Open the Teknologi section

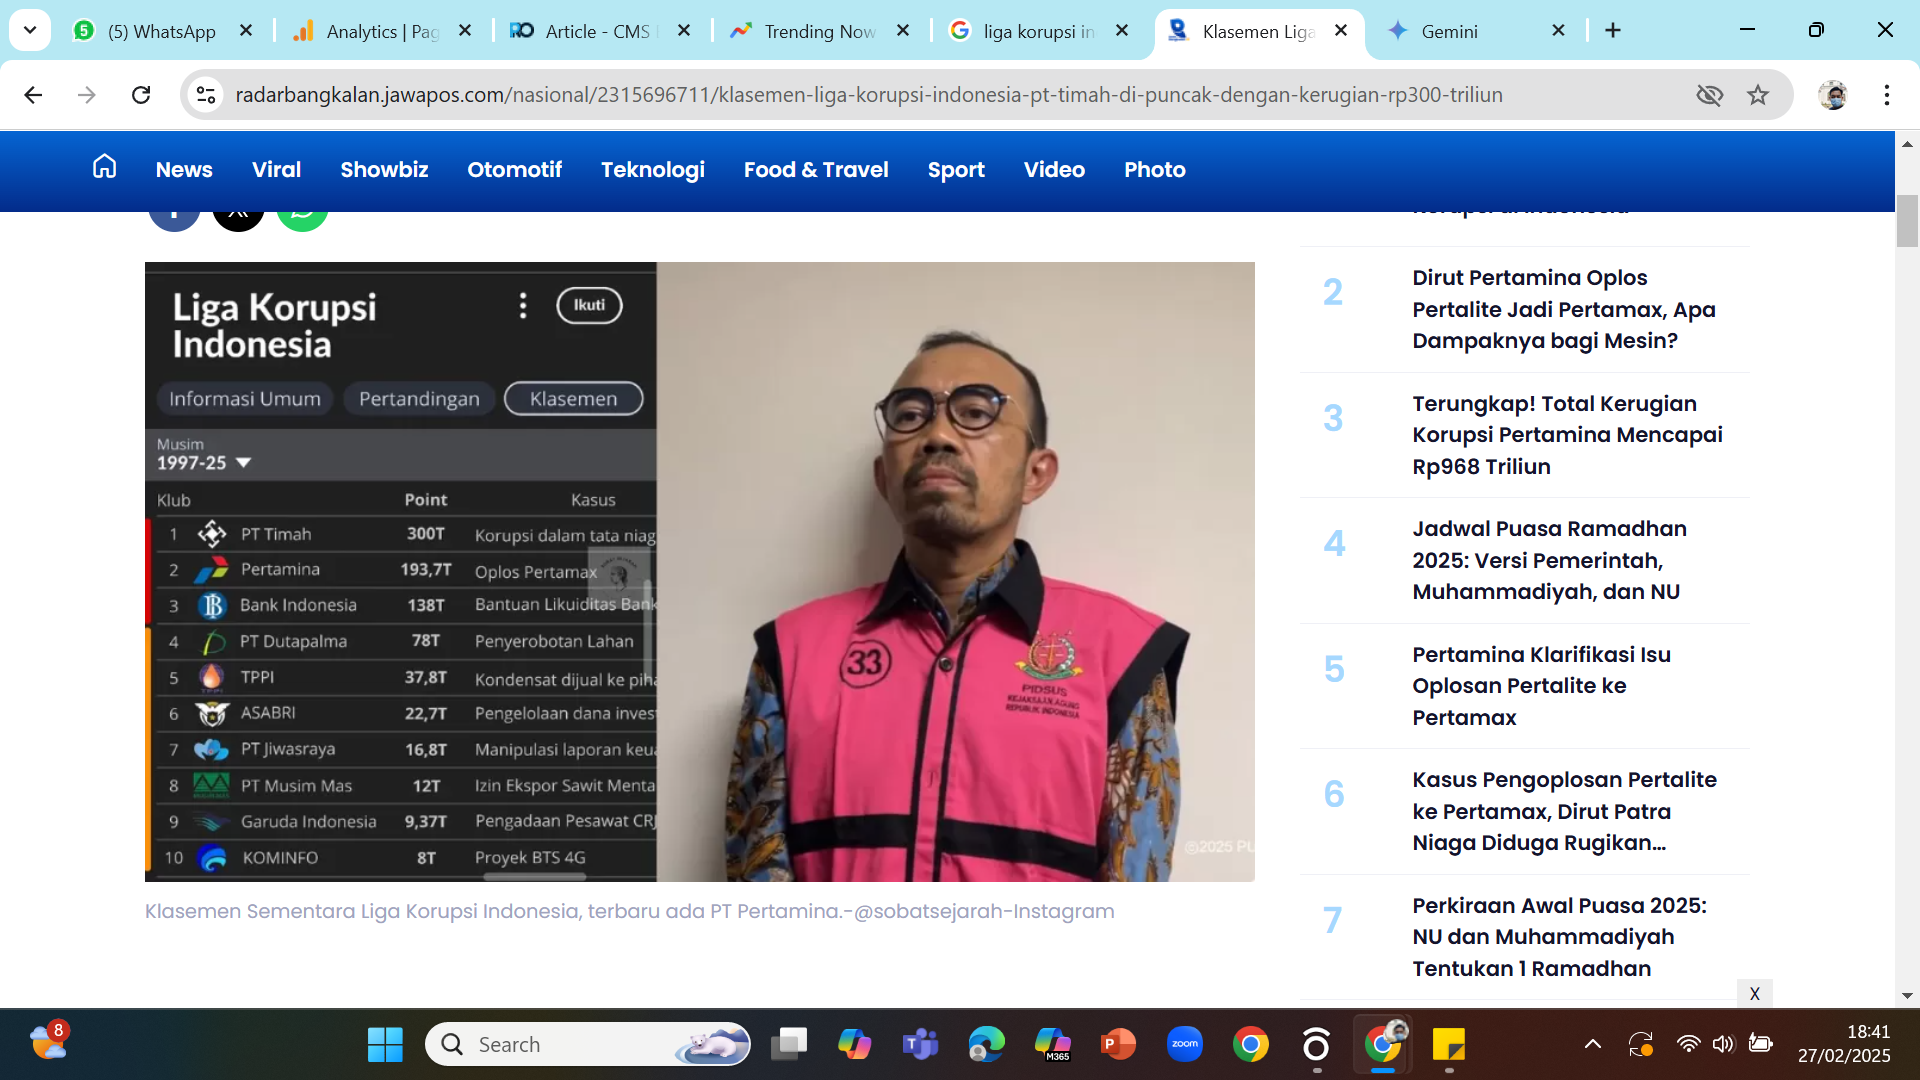[652, 170]
